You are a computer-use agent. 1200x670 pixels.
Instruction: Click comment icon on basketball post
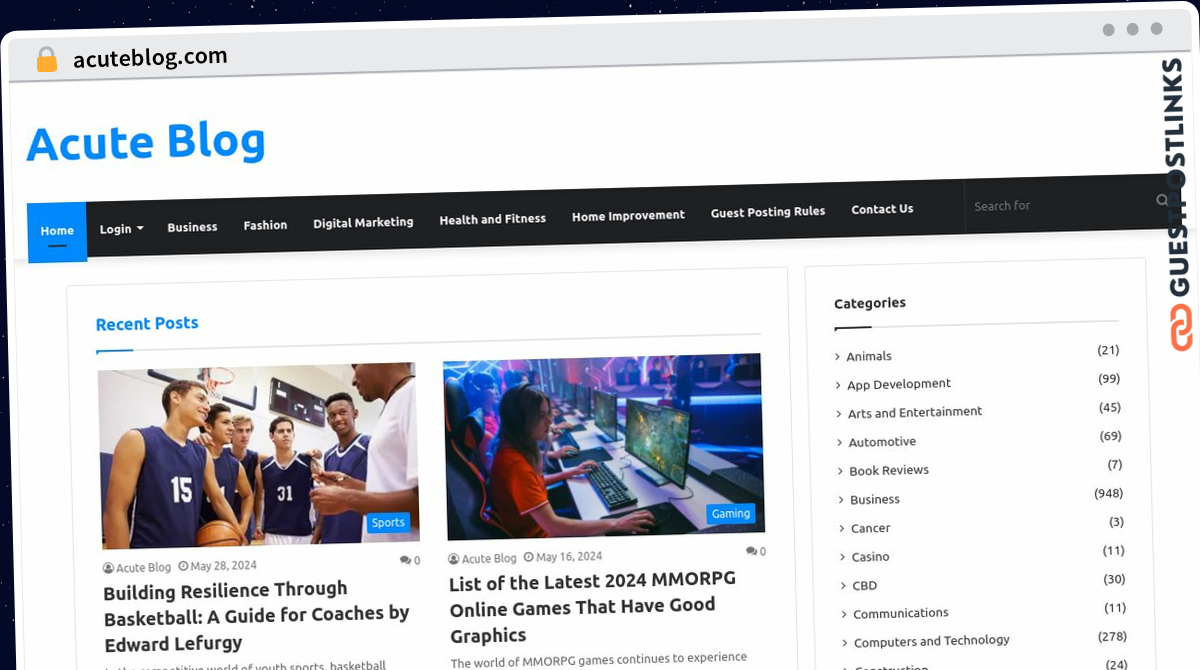(x=405, y=561)
